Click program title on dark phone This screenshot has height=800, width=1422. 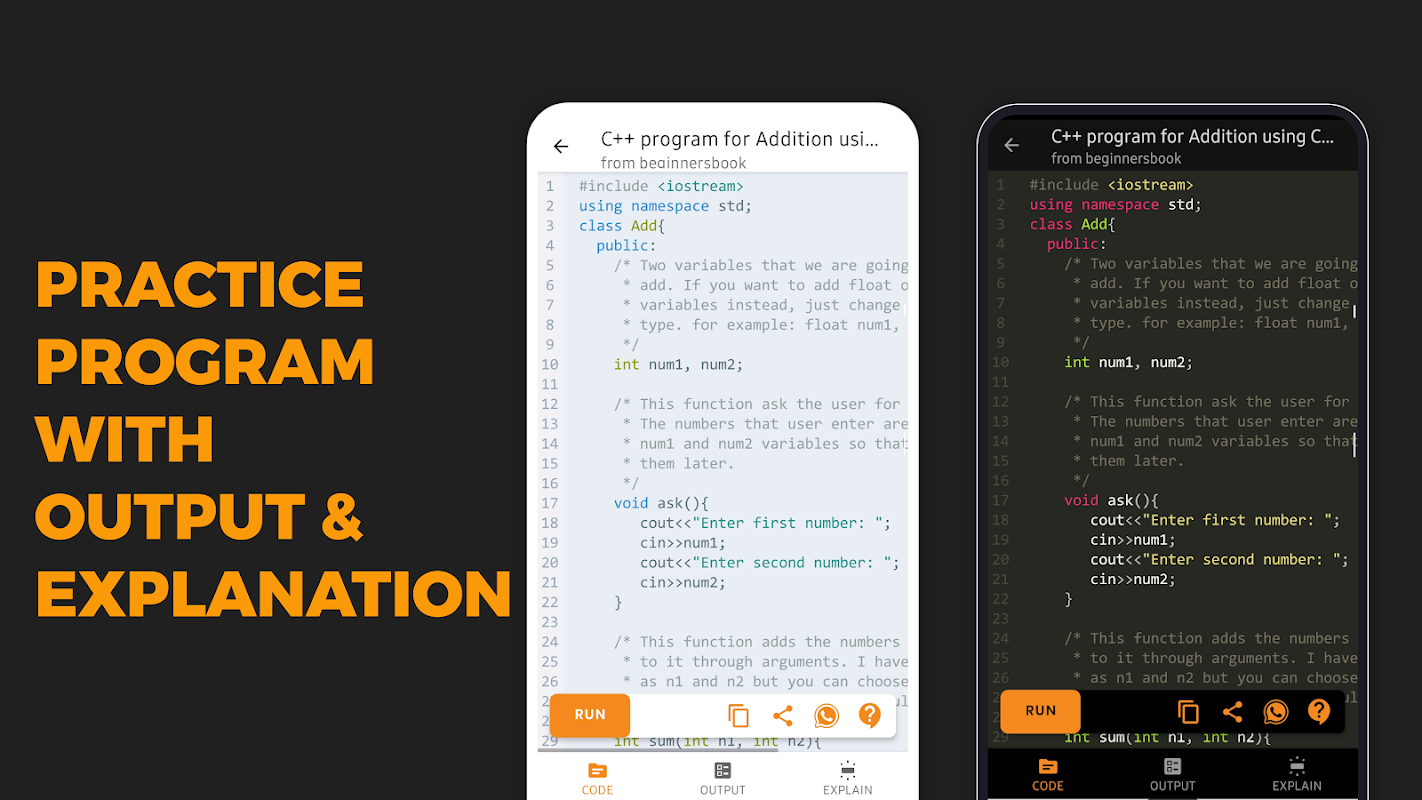click(x=1192, y=137)
